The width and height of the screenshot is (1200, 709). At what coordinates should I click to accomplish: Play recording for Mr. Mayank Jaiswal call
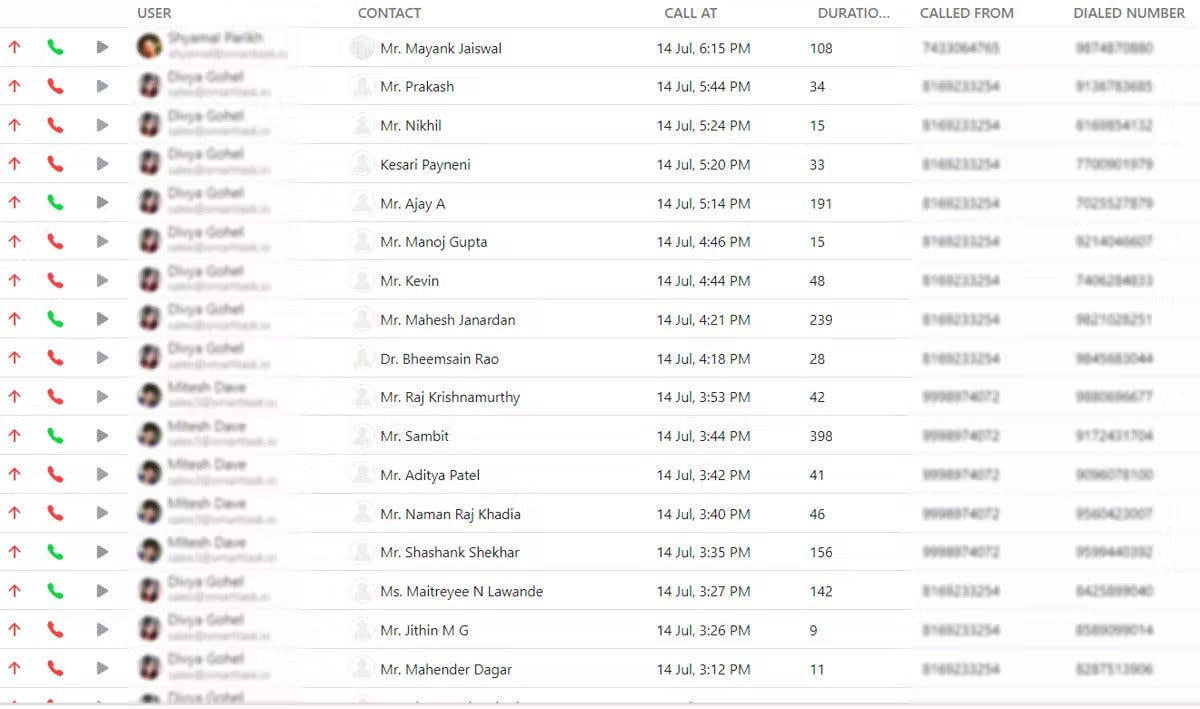click(102, 47)
